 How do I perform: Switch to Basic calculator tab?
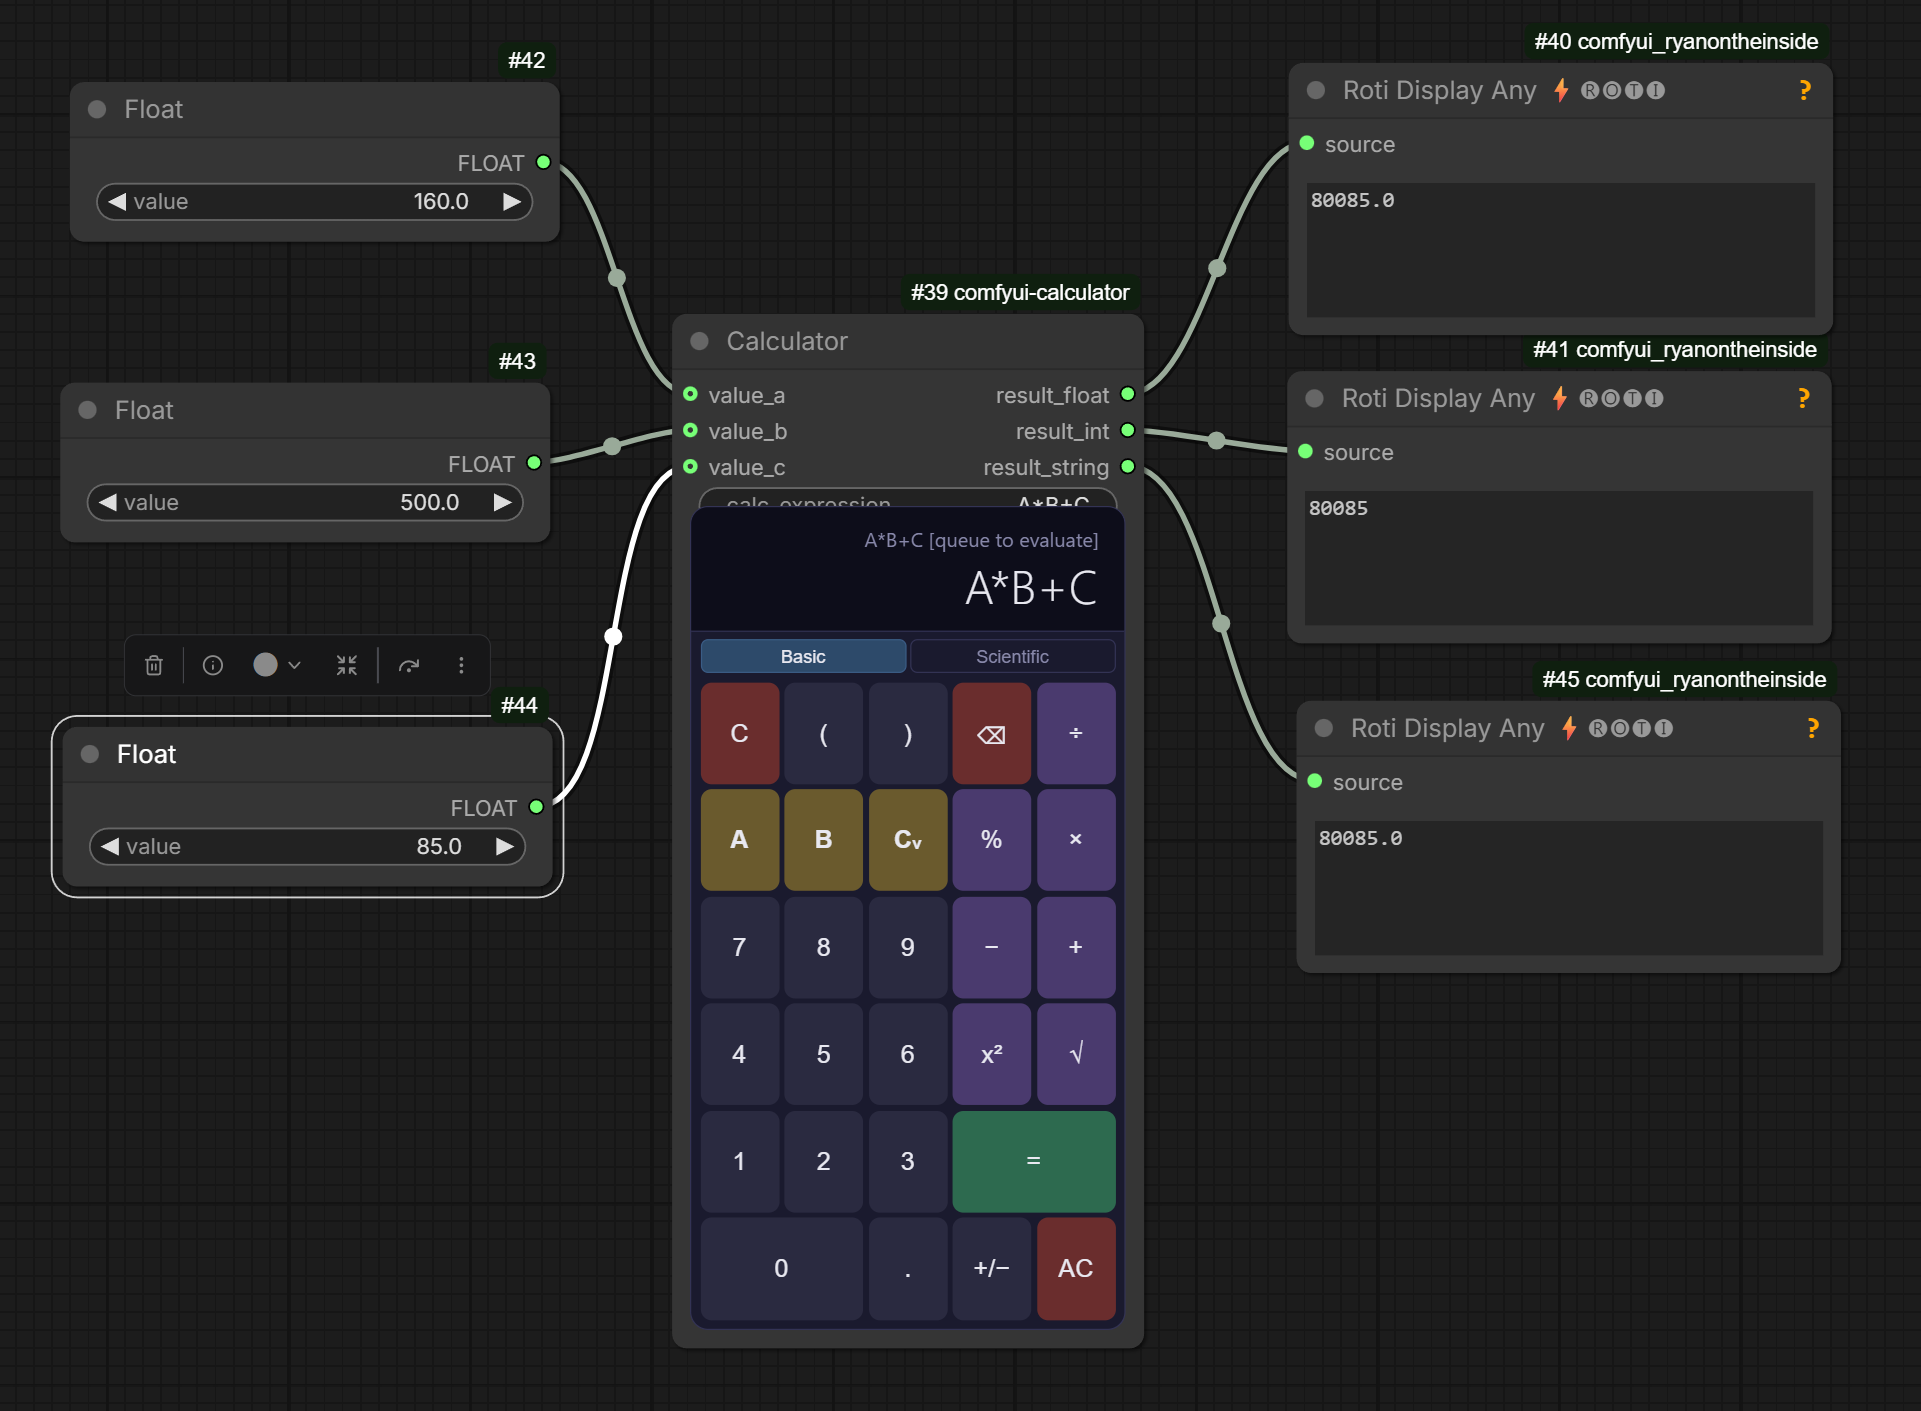(x=803, y=656)
